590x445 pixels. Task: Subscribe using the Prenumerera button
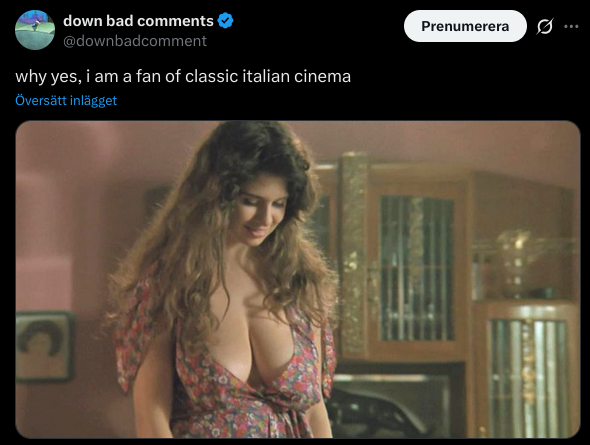click(x=465, y=26)
